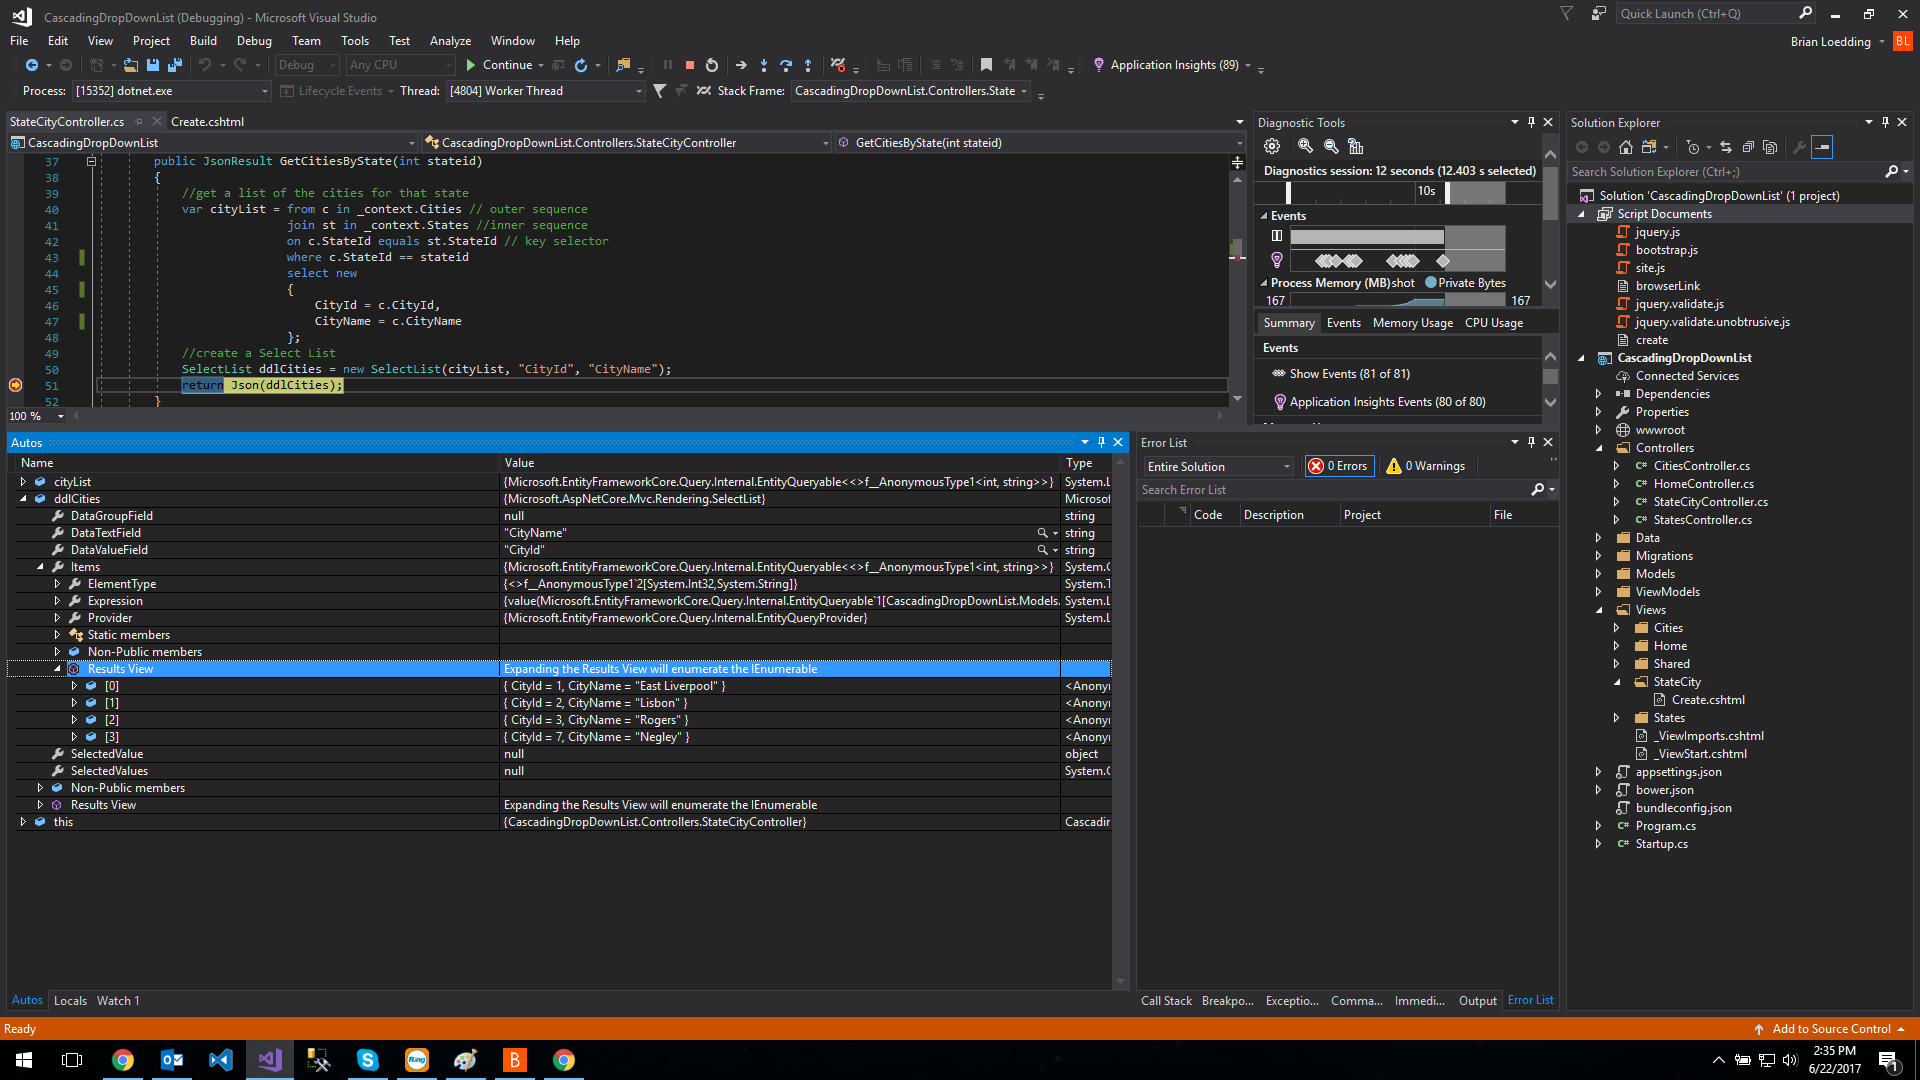The width and height of the screenshot is (1920, 1080).
Task: Toggle the 0 Errors filter button
Action: (x=1338, y=466)
